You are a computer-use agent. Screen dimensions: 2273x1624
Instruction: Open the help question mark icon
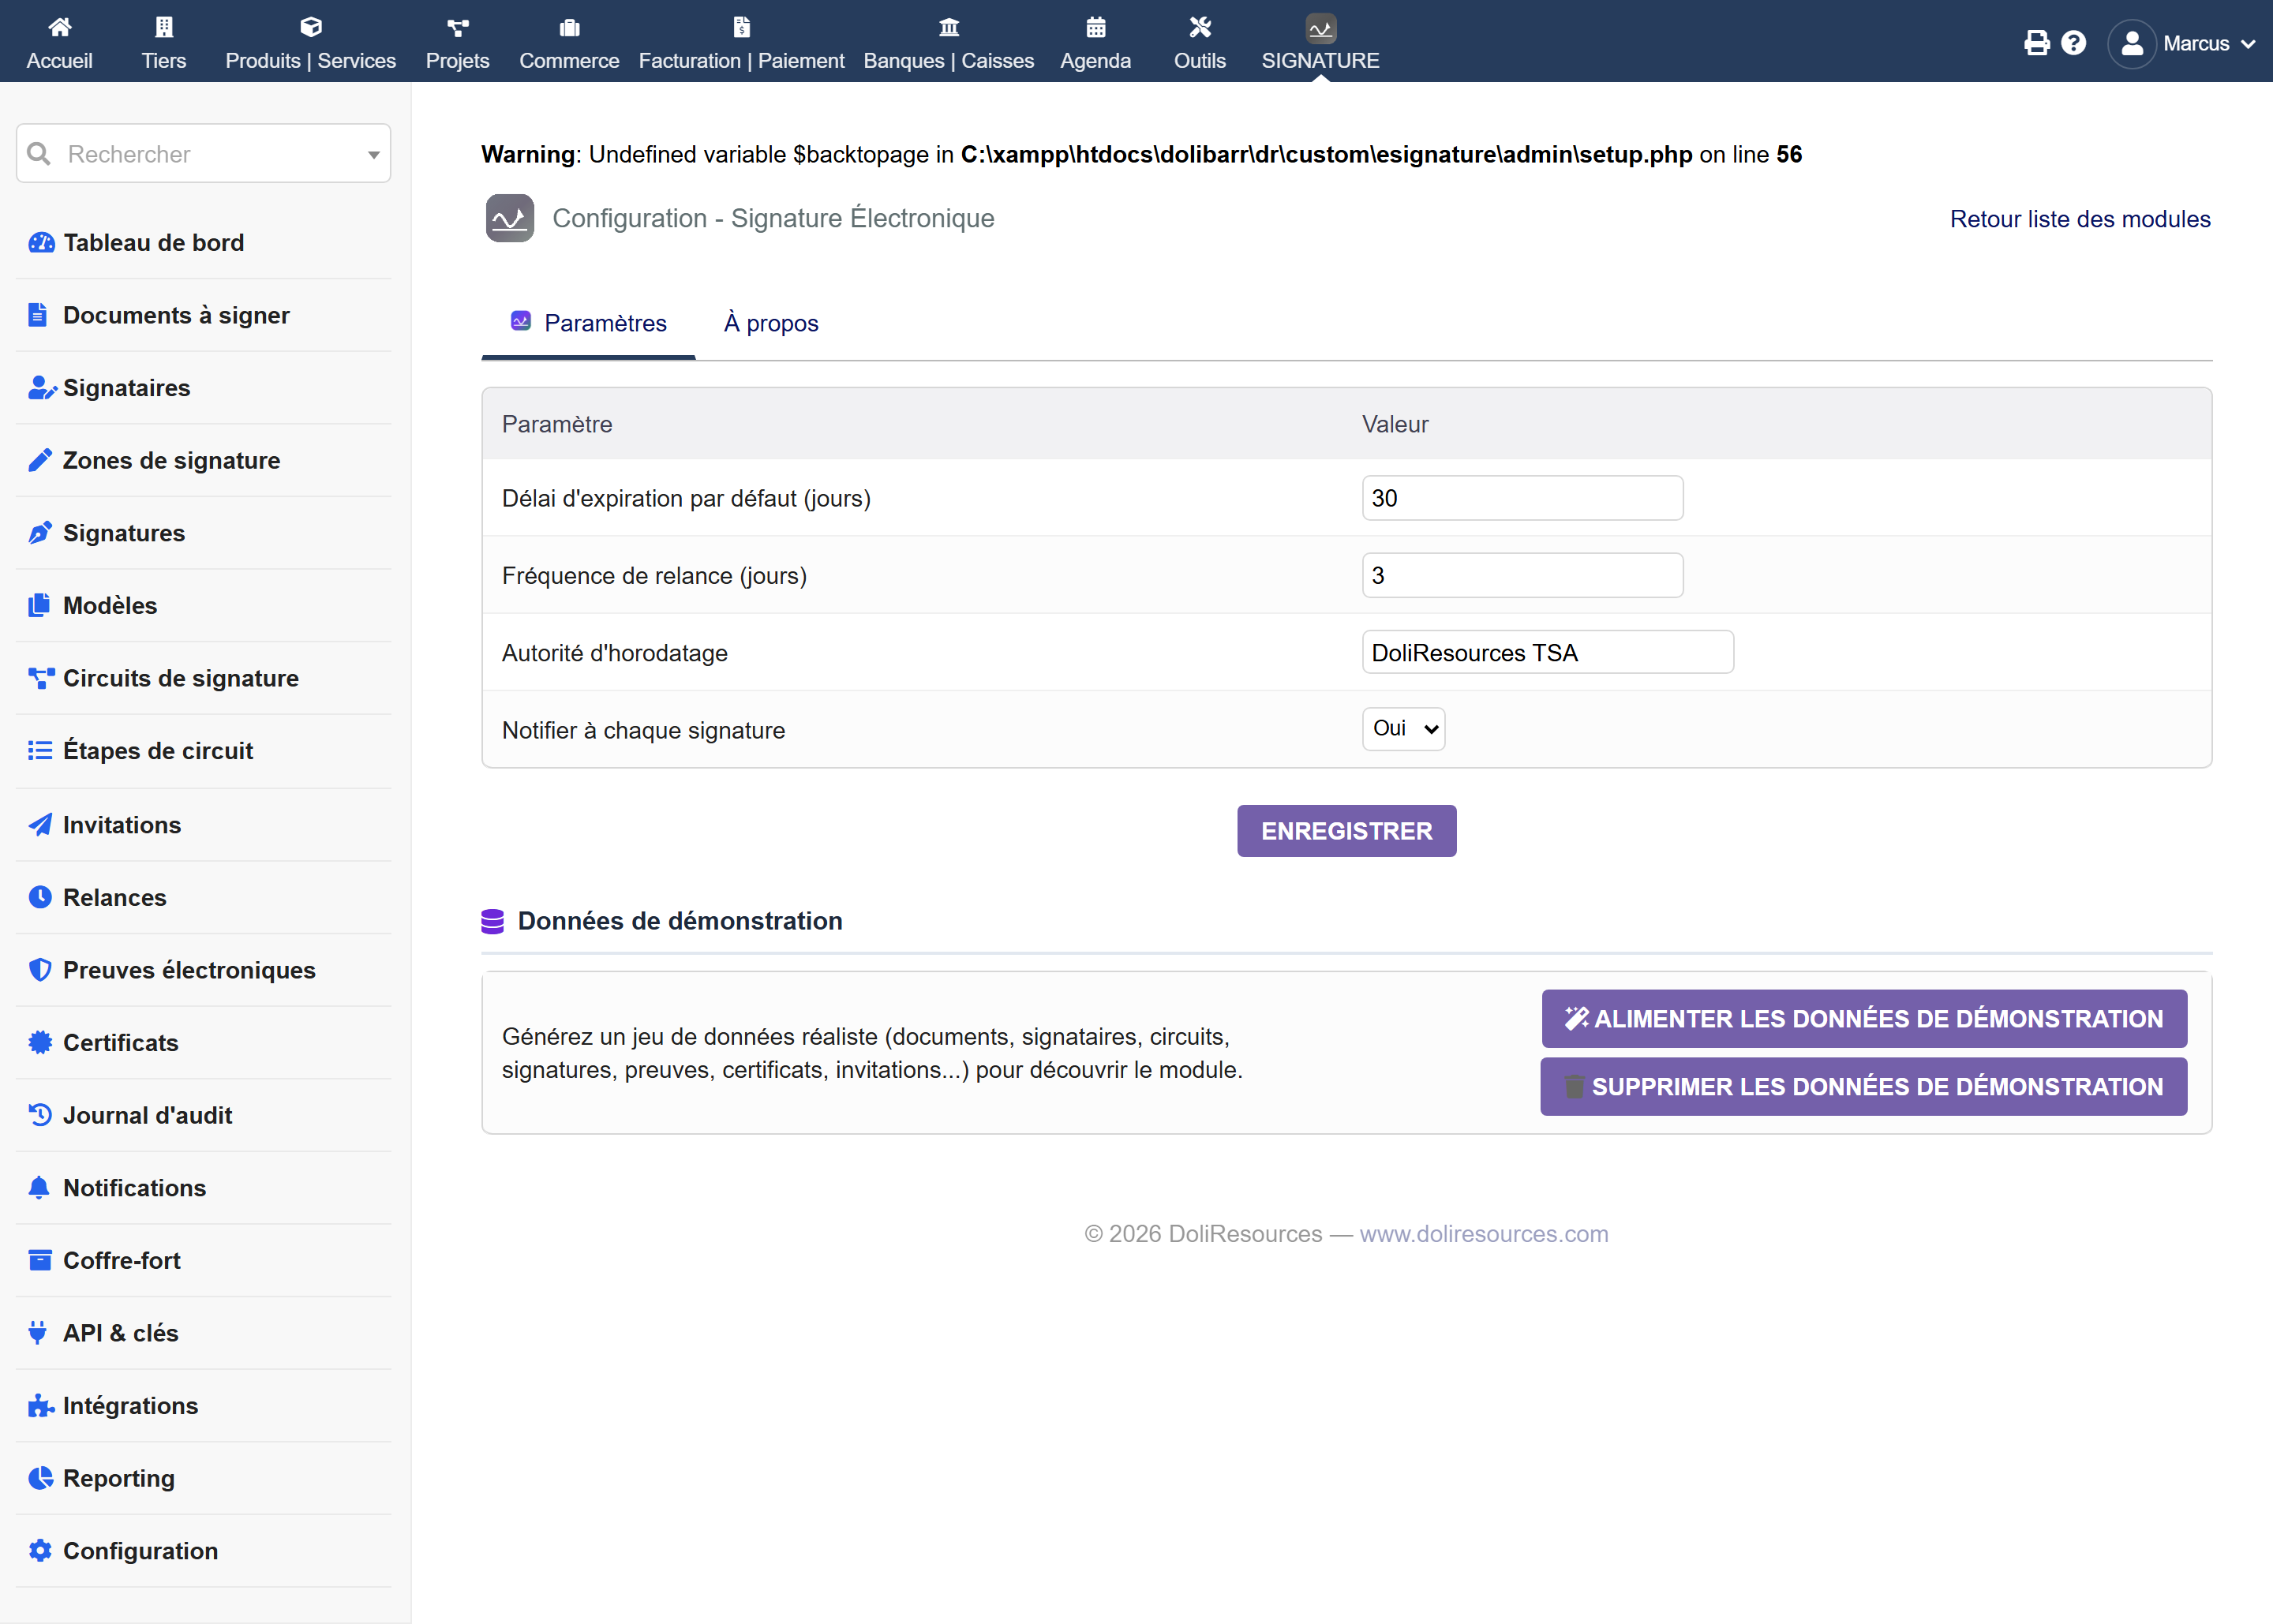[2074, 43]
